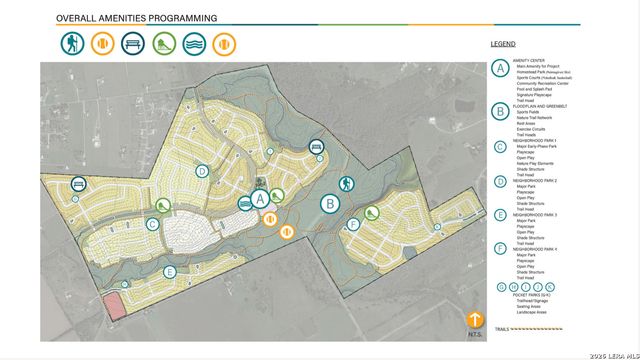Click the bench icon in the header row
This screenshot has height=360, width=640.
[x=133, y=44]
